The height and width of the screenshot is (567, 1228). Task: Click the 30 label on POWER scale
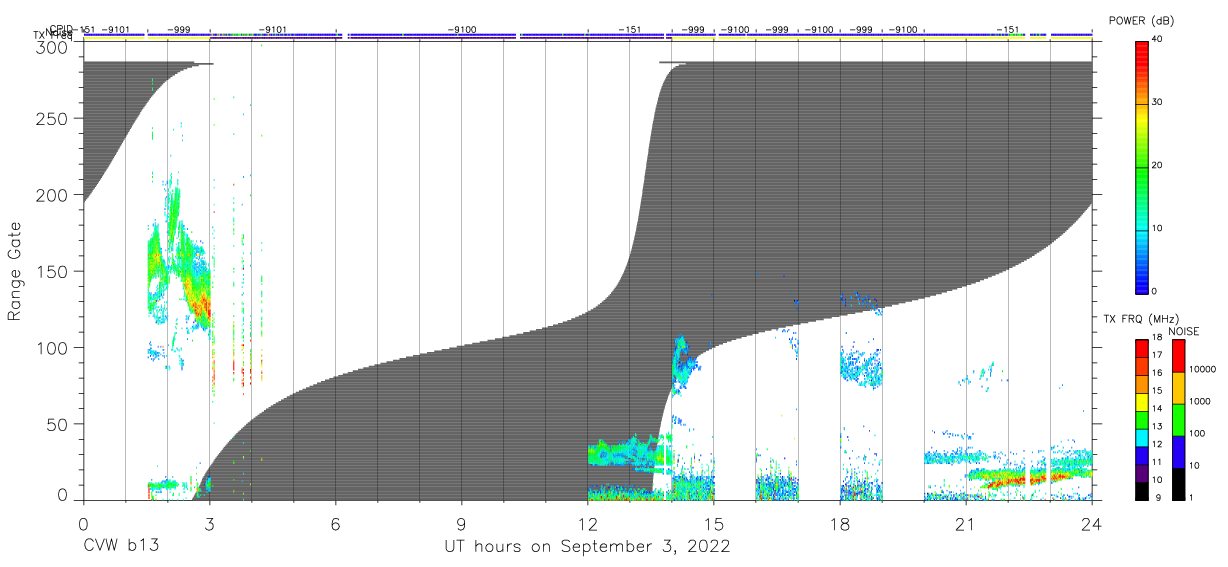click(1159, 102)
